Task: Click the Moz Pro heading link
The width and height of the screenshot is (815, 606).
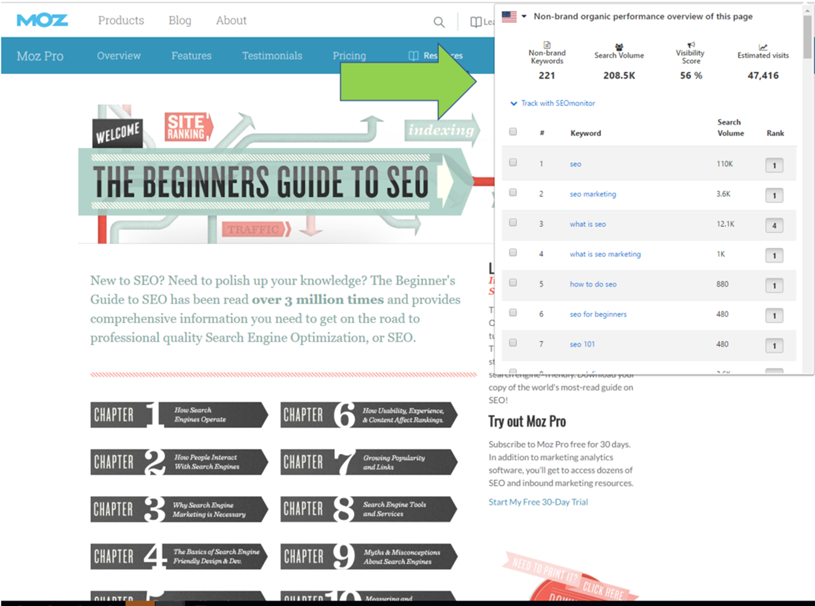Action: coord(40,56)
